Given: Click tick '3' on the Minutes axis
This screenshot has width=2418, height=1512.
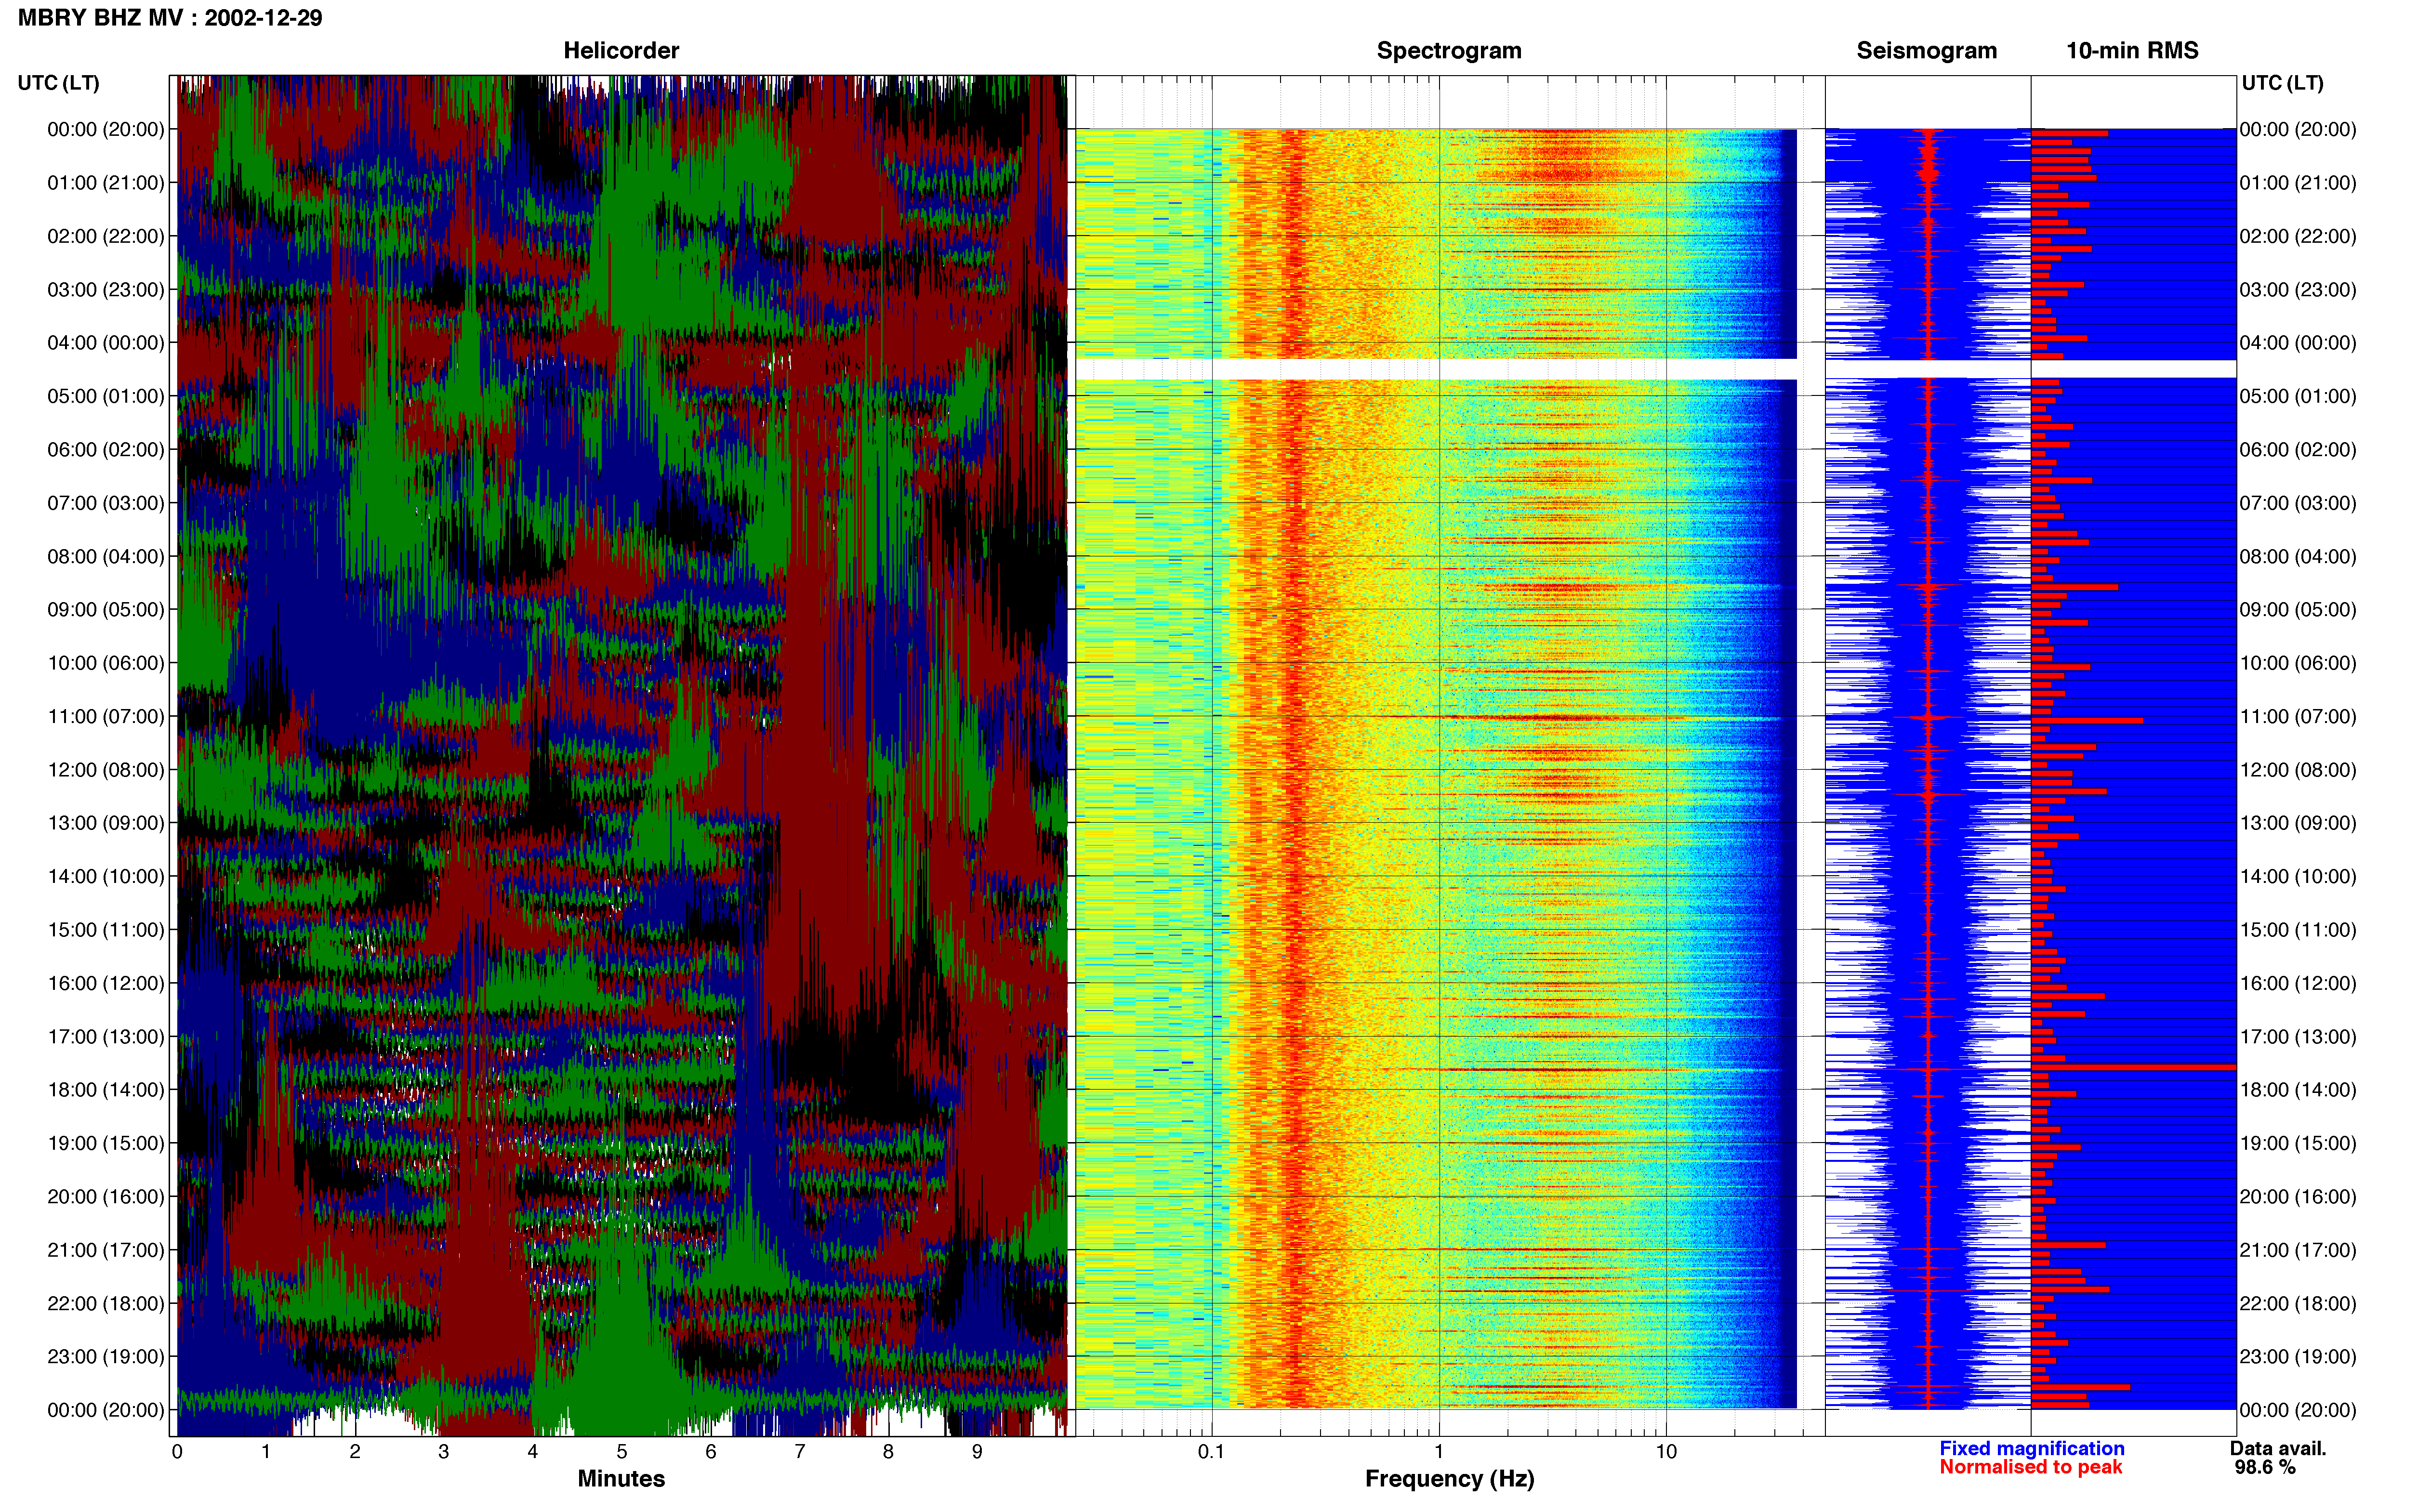Looking at the screenshot, I should coord(444,1452).
